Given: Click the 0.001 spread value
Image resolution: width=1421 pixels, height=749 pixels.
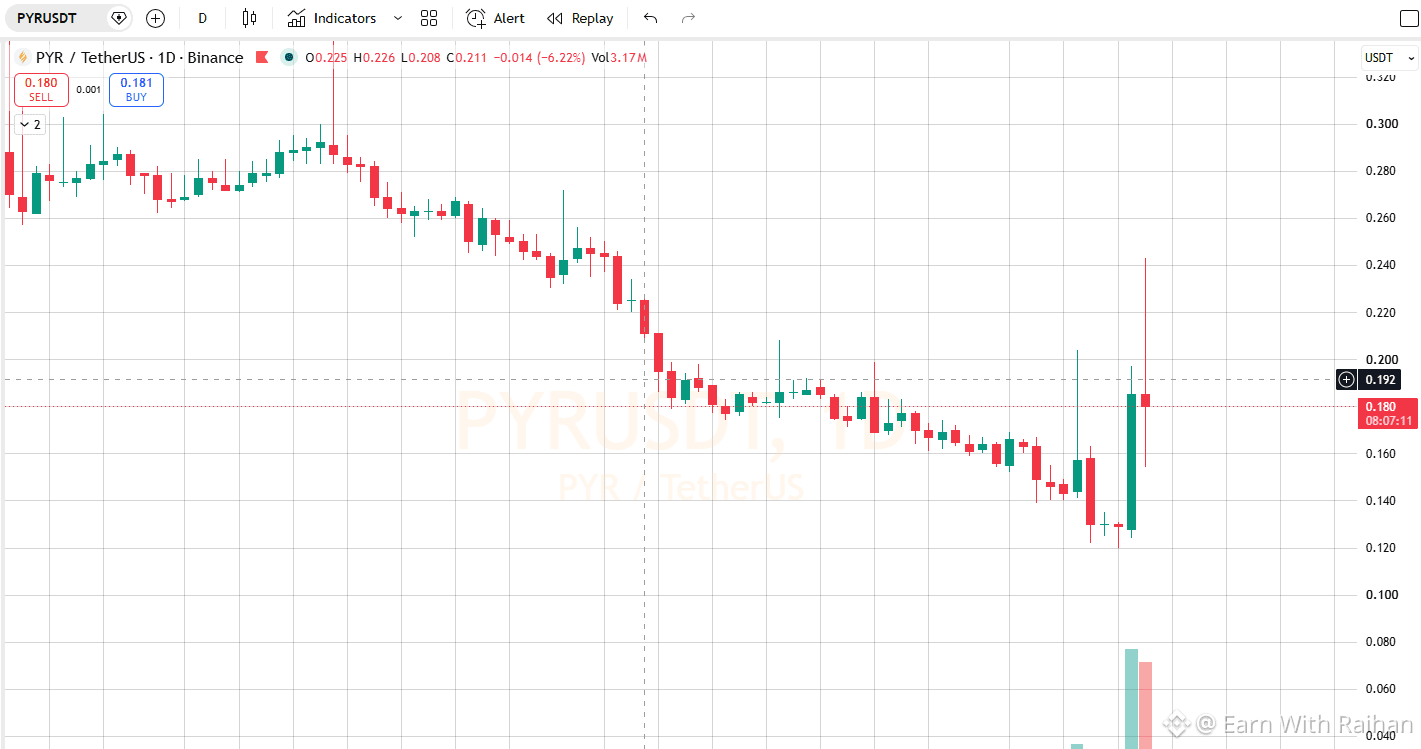Looking at the screenshot, I should [x=89, y=90].
